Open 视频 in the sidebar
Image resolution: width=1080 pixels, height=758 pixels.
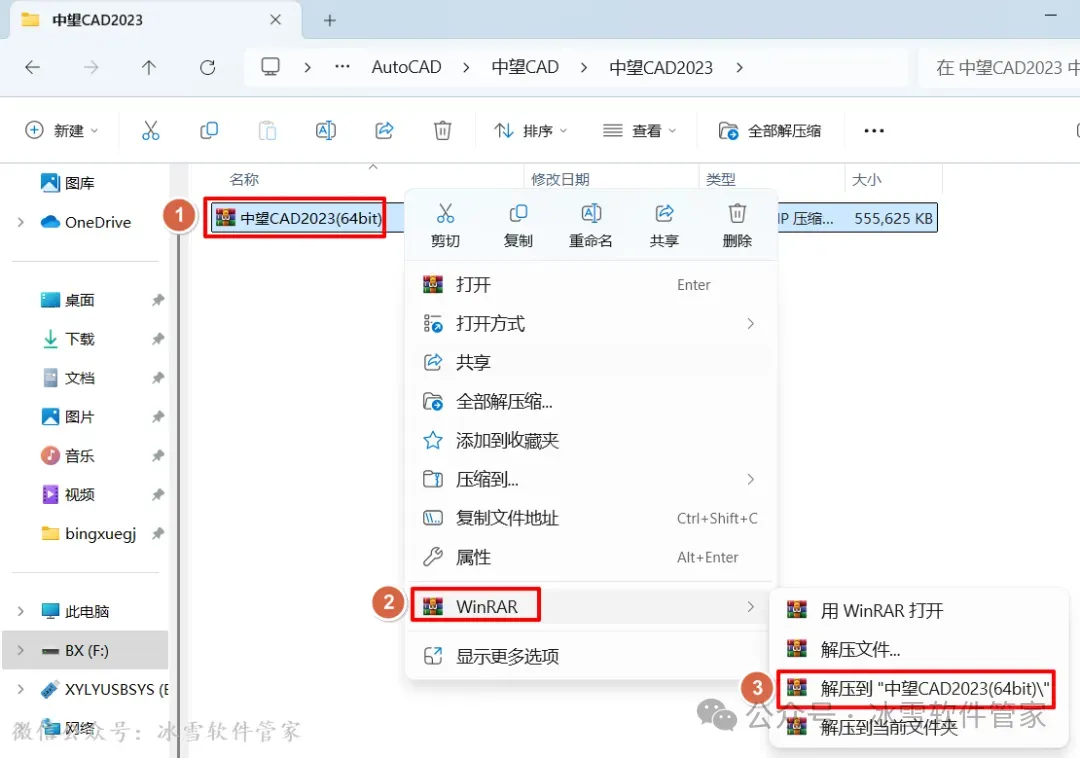pos(68,494)
